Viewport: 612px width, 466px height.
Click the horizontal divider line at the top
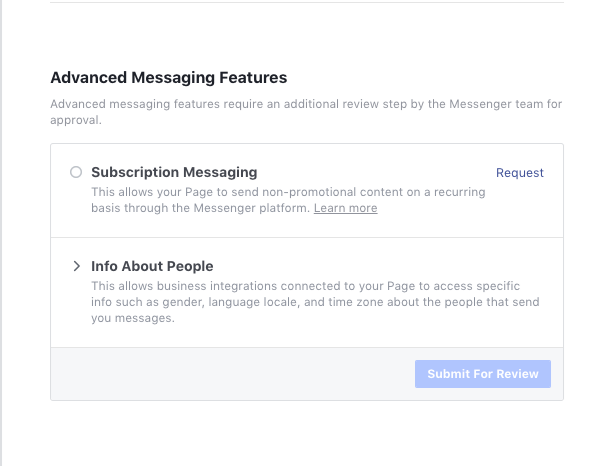(x=307, y=2)
